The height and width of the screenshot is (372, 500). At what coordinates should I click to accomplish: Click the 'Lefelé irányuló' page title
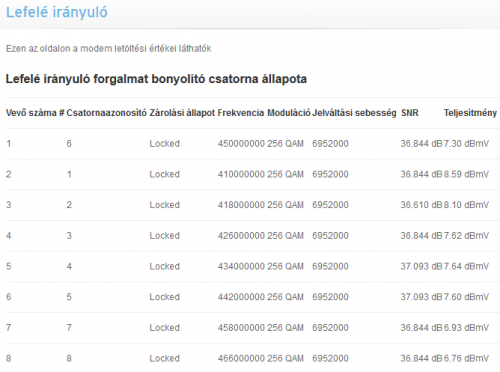pyautogui.click(x=57, y=12)
